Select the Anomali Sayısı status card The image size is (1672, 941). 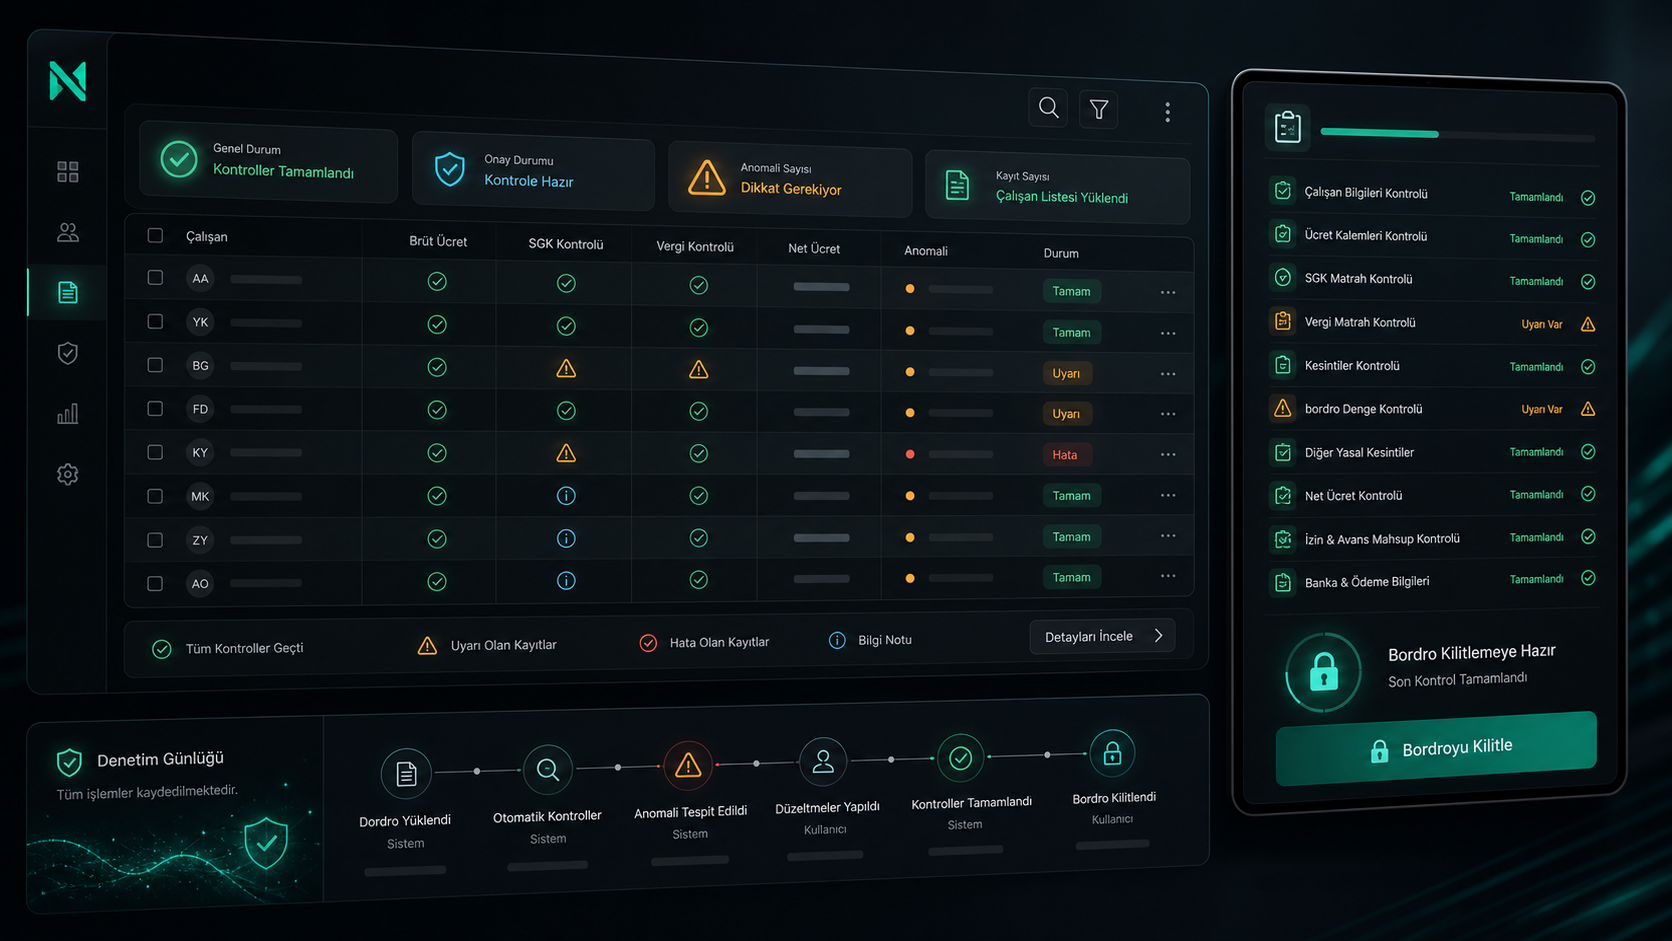tap(790, 179)
